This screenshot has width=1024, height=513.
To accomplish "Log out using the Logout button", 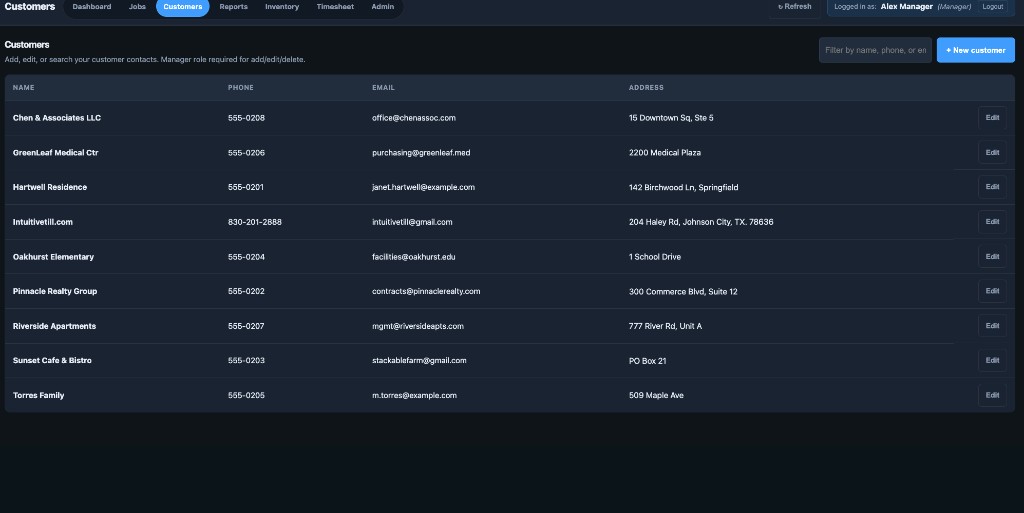I will pos(993,7).
